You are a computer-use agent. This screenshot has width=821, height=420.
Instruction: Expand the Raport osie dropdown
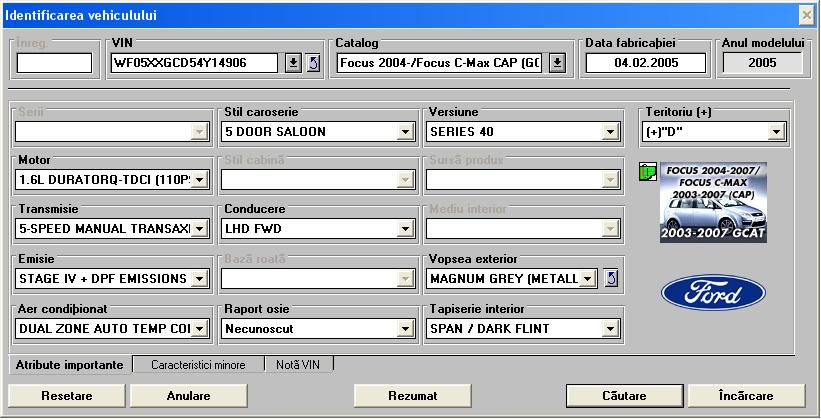[405, 328]
